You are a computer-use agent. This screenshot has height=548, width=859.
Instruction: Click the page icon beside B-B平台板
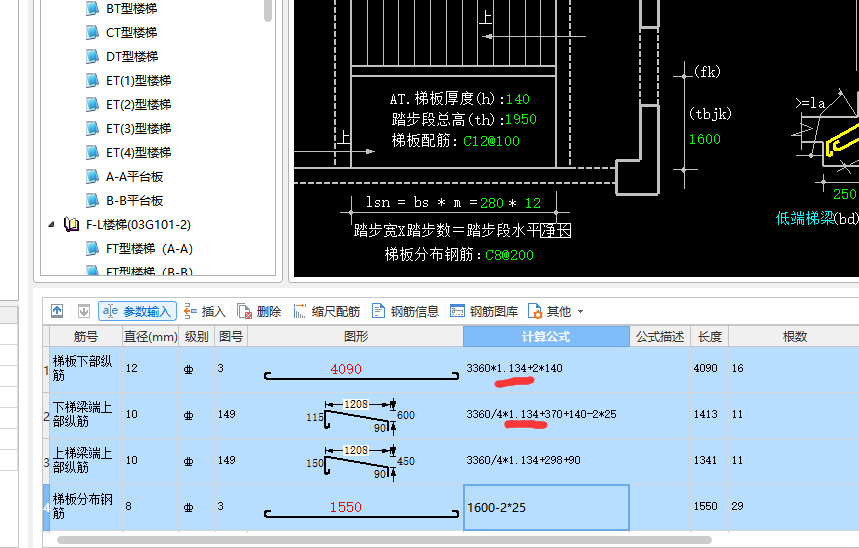click(x=92, y=201)
